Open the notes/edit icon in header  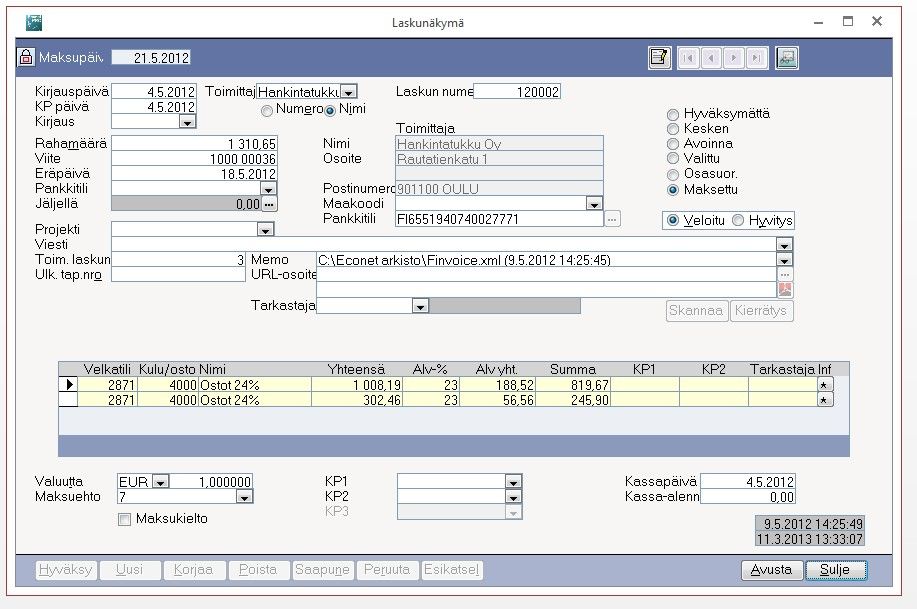pyautogui.click(x=660, y=58)
